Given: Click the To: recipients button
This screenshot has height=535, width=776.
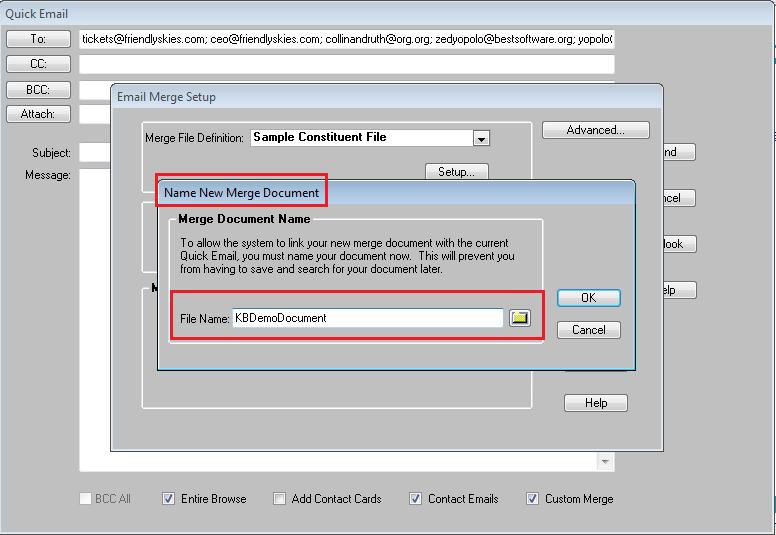Looking at the screenshot, I should click(x=38, y=39).
